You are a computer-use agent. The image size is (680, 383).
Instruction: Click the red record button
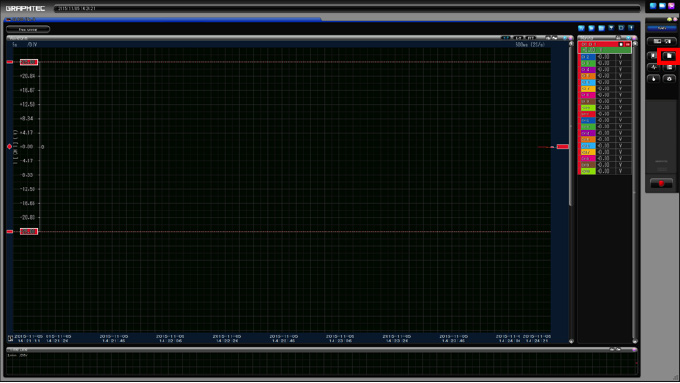661,183
